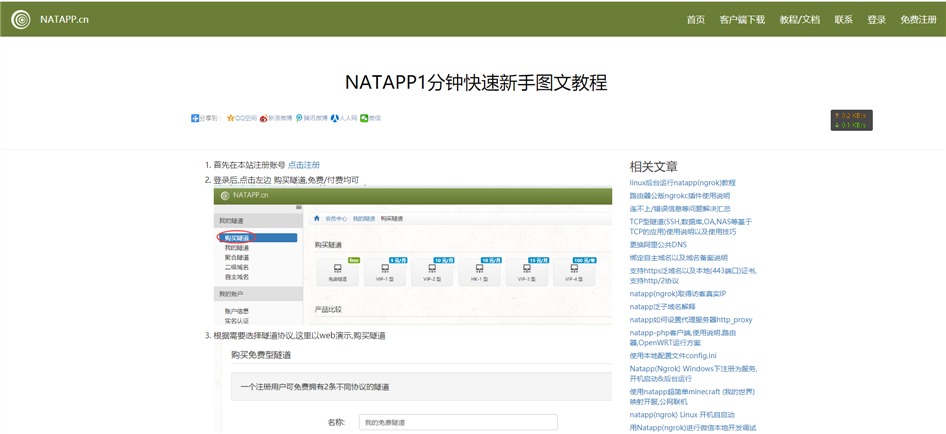The width and height of the screenshot is (946, 434).
Task: Open article 使用本地配置文件config.ini
Action: point(673,356)
